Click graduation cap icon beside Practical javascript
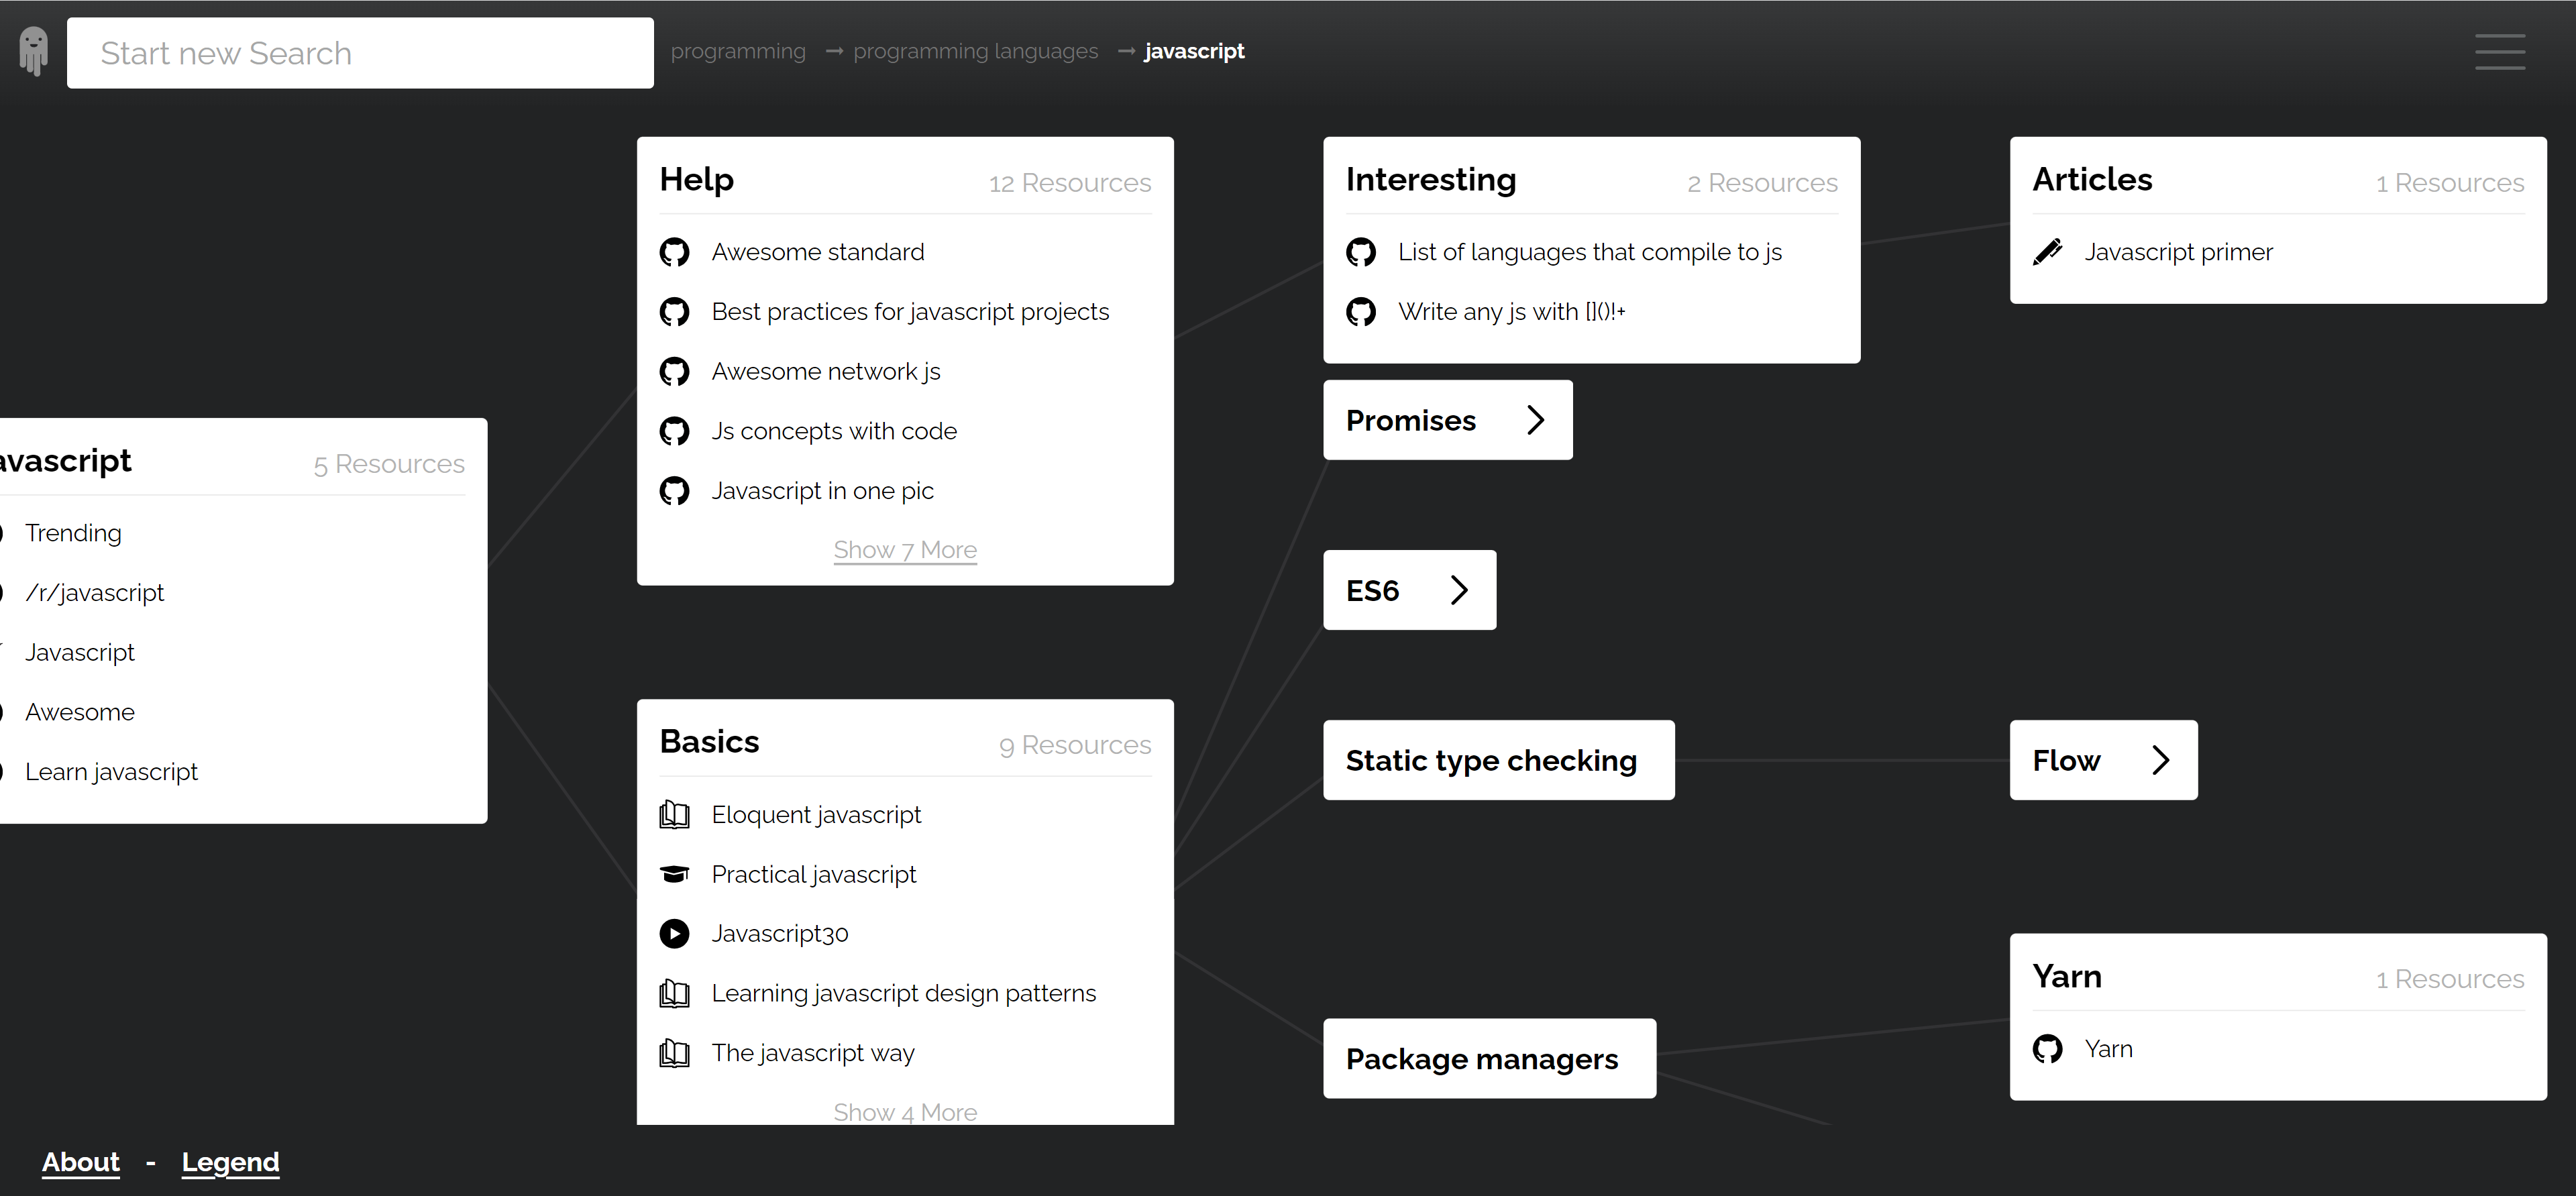 pos(674,874)
